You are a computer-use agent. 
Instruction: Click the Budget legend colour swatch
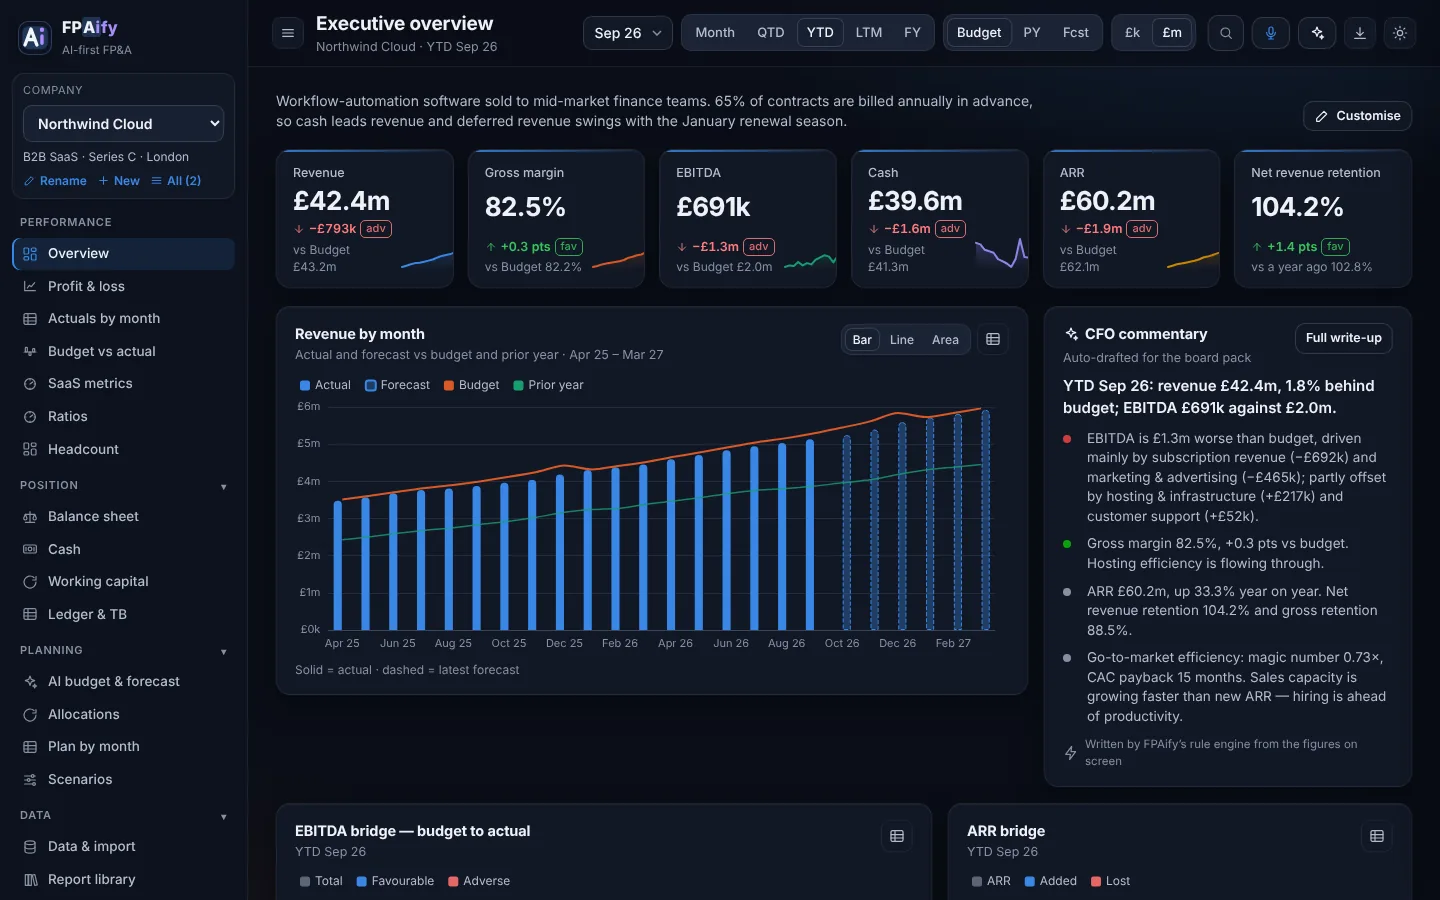pyautogui.click(x=449, y=386)
